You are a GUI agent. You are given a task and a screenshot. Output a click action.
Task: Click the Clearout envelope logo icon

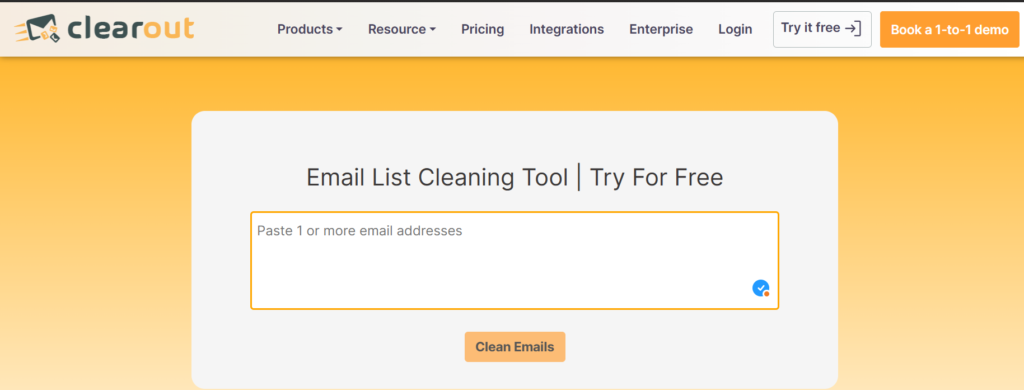(37, 29)
